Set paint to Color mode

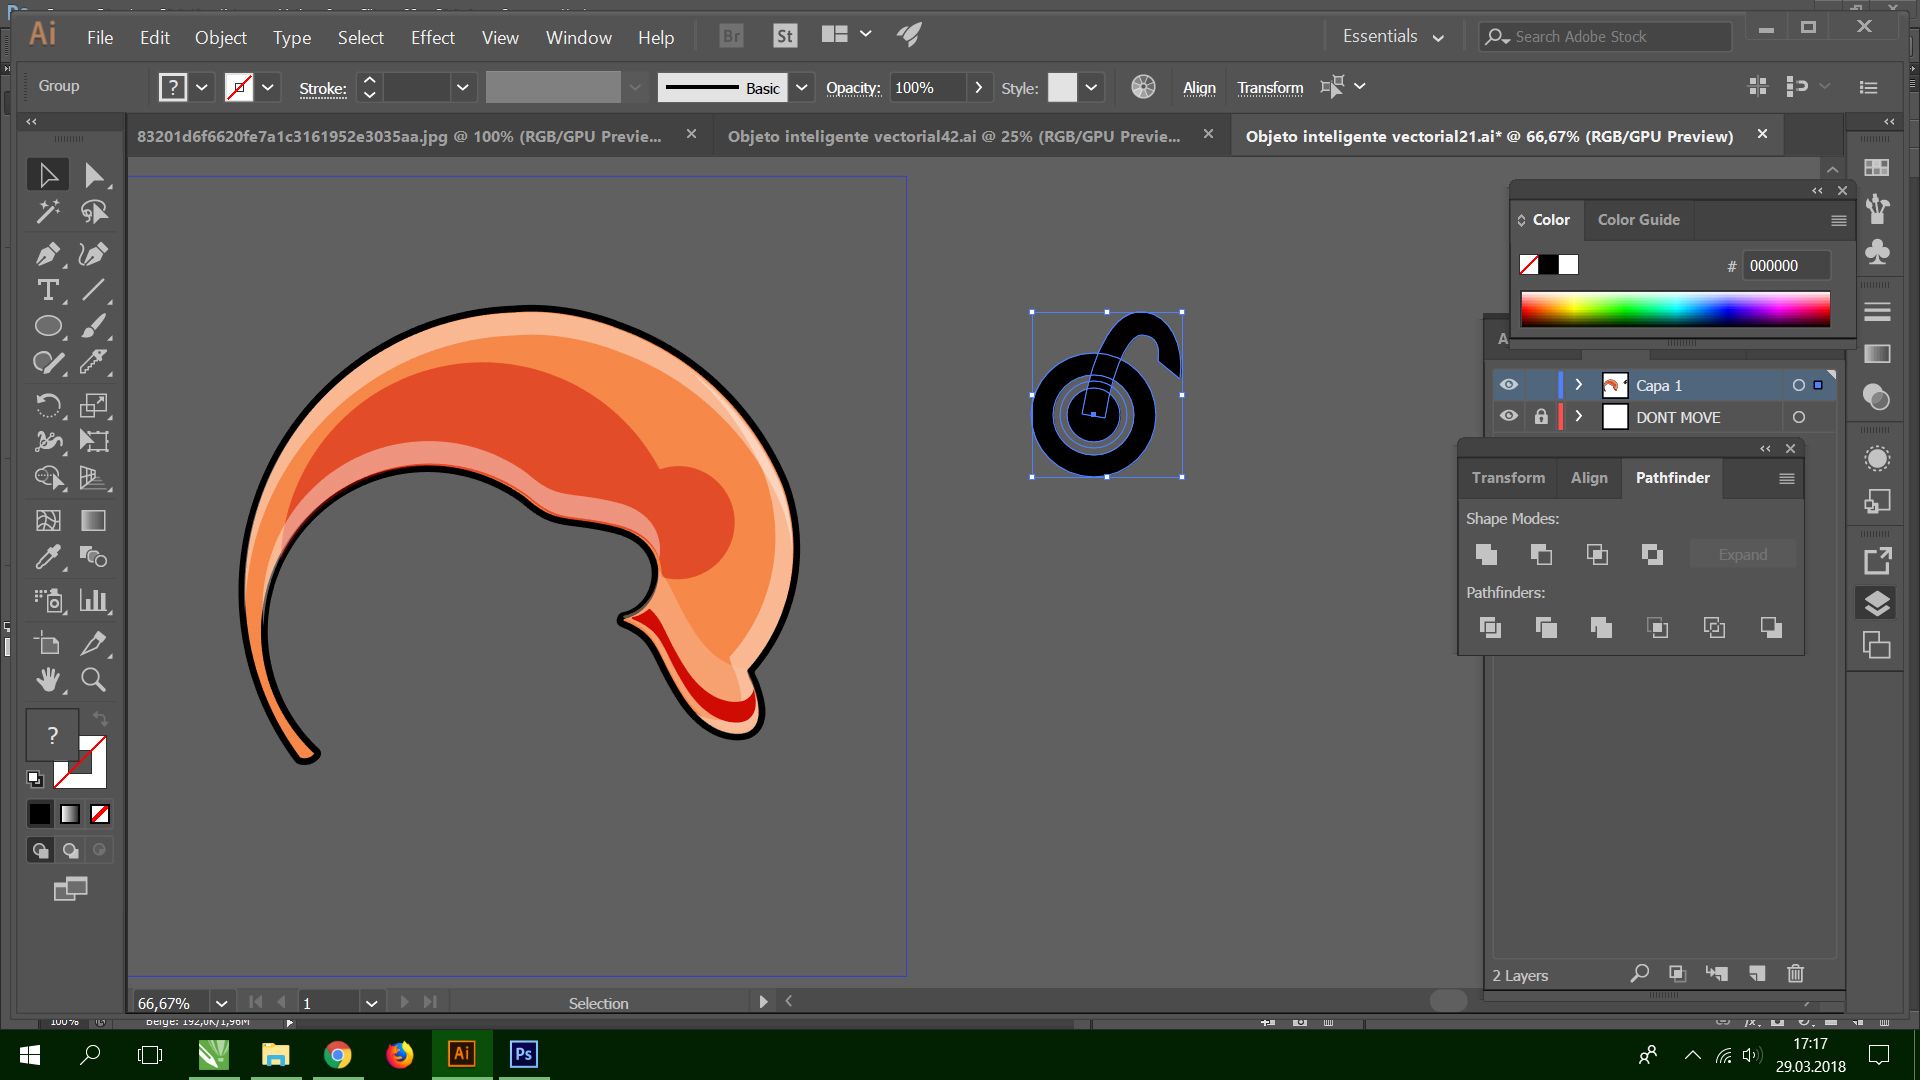pyautogui.click(x=39, y=814)
